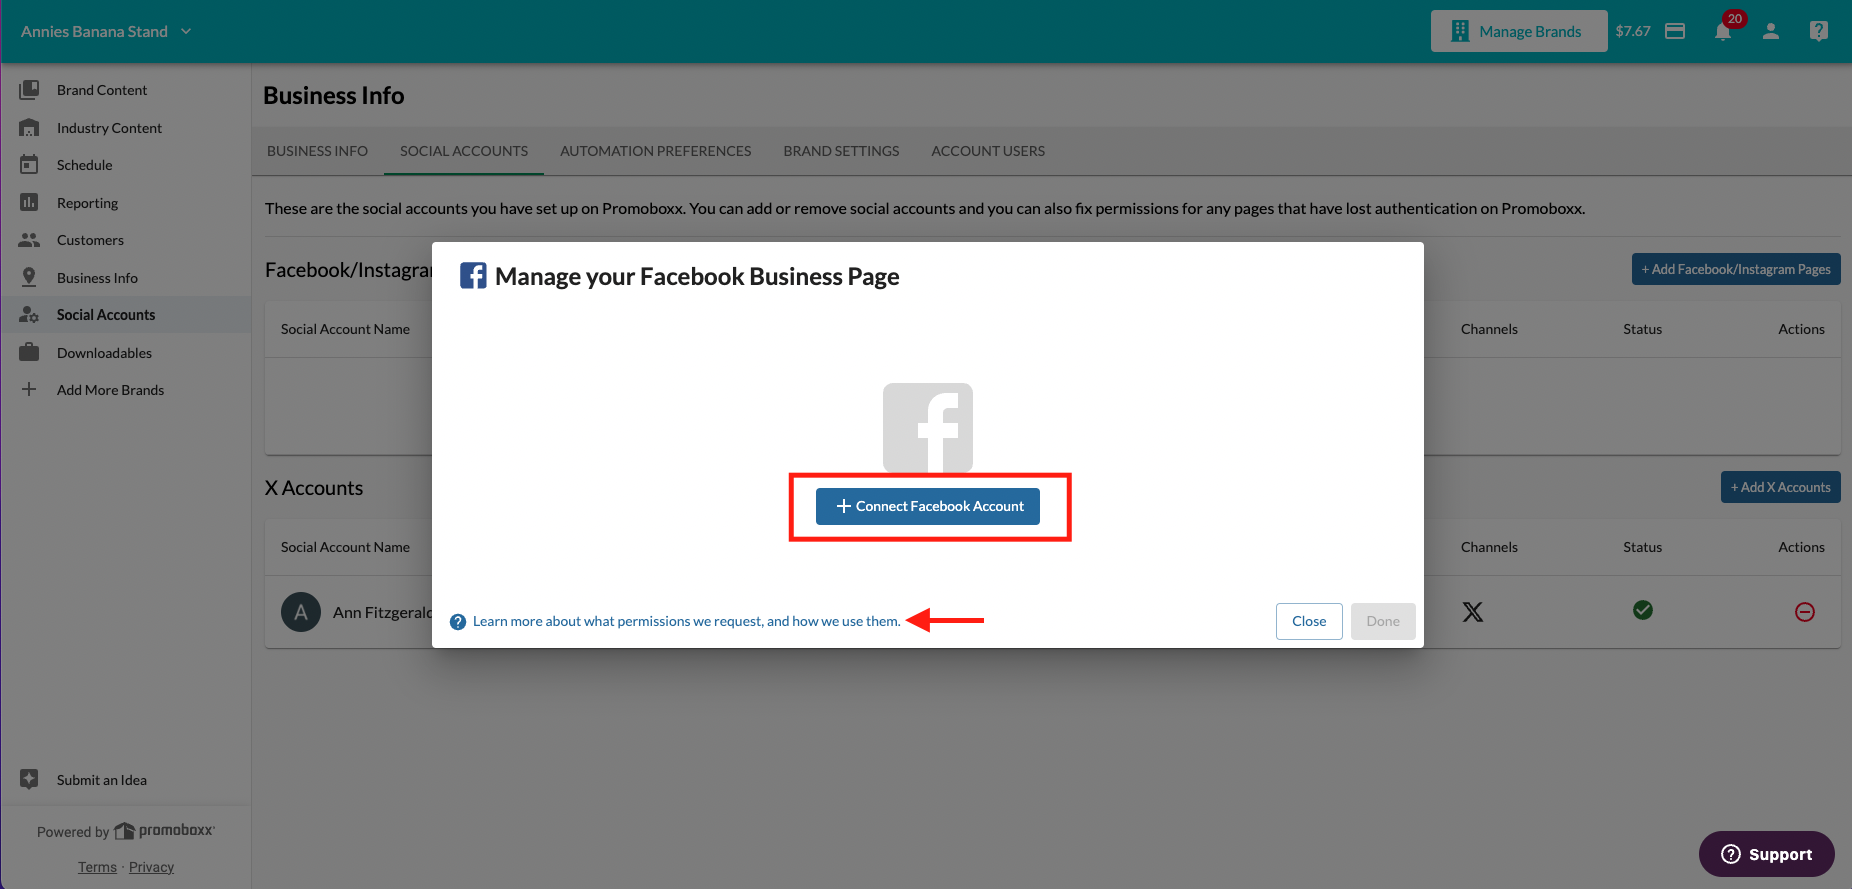Click the $7.67 balance amount

tap(1633, 31)
